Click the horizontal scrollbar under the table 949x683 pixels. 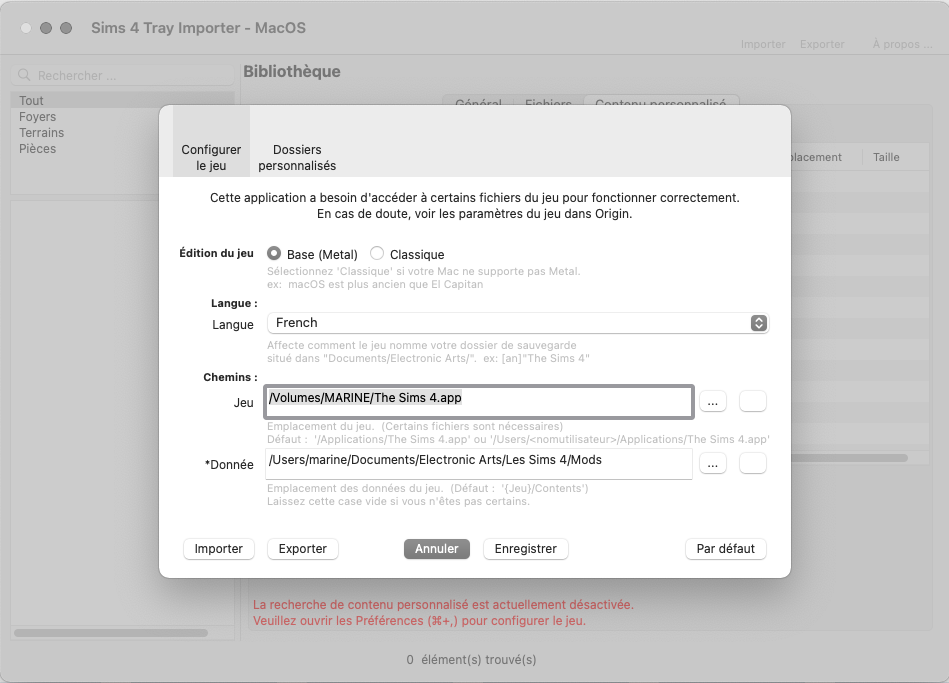(849, 458)
